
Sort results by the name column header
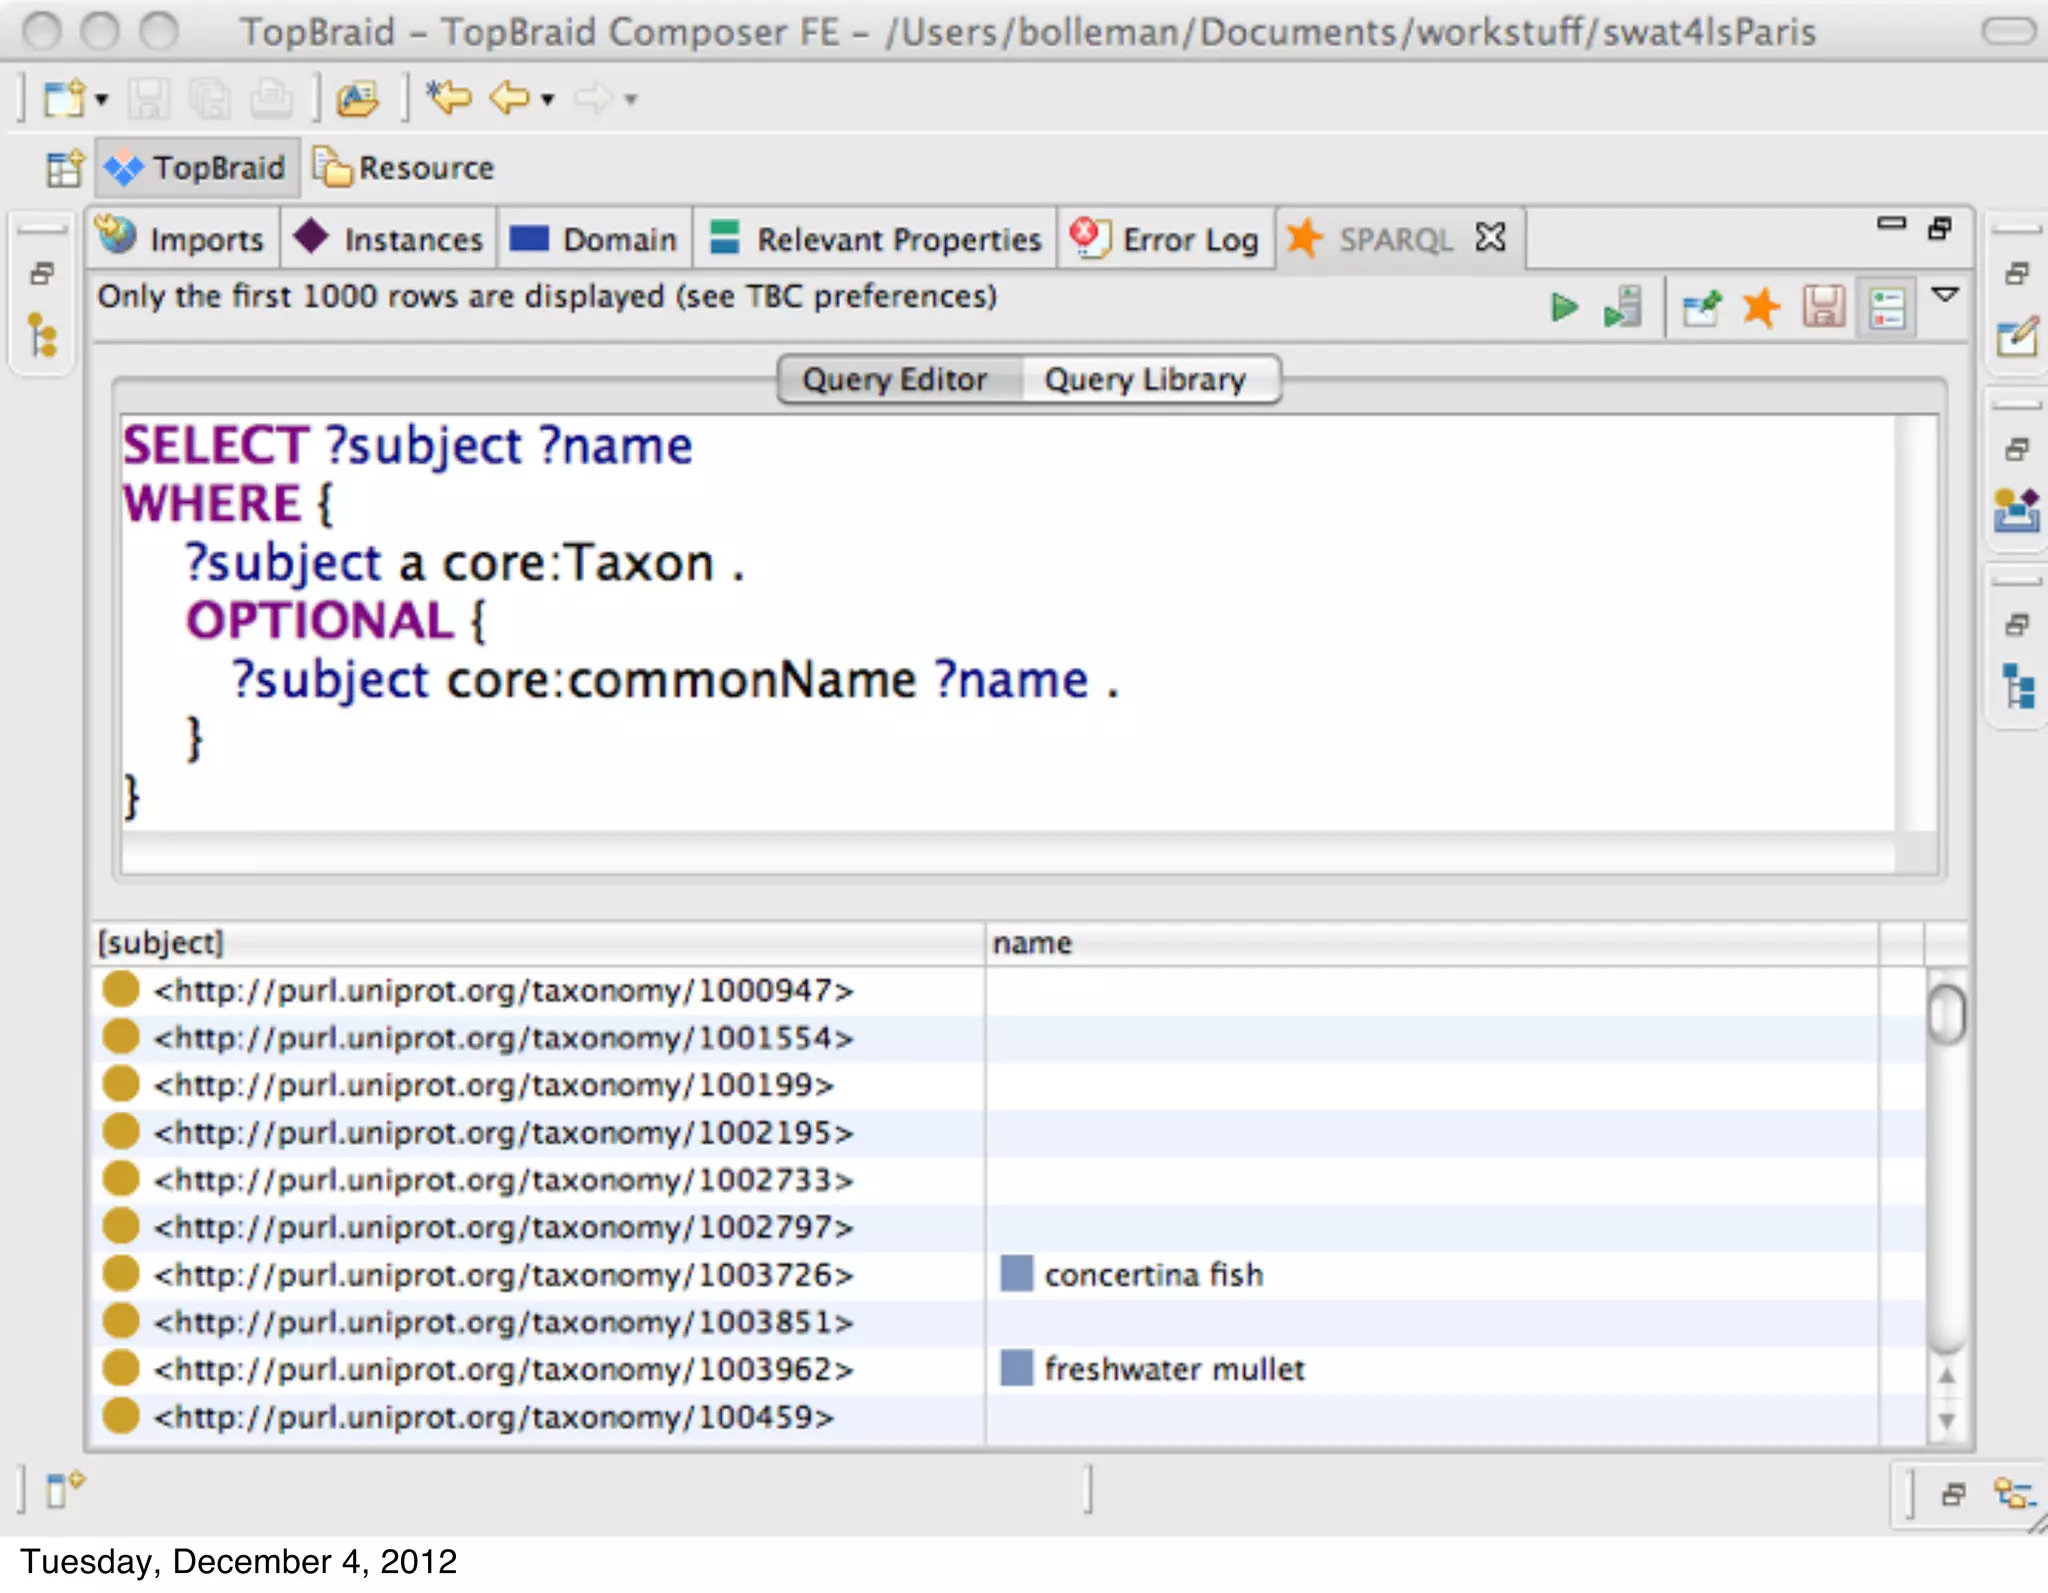tap(1032, 943)
